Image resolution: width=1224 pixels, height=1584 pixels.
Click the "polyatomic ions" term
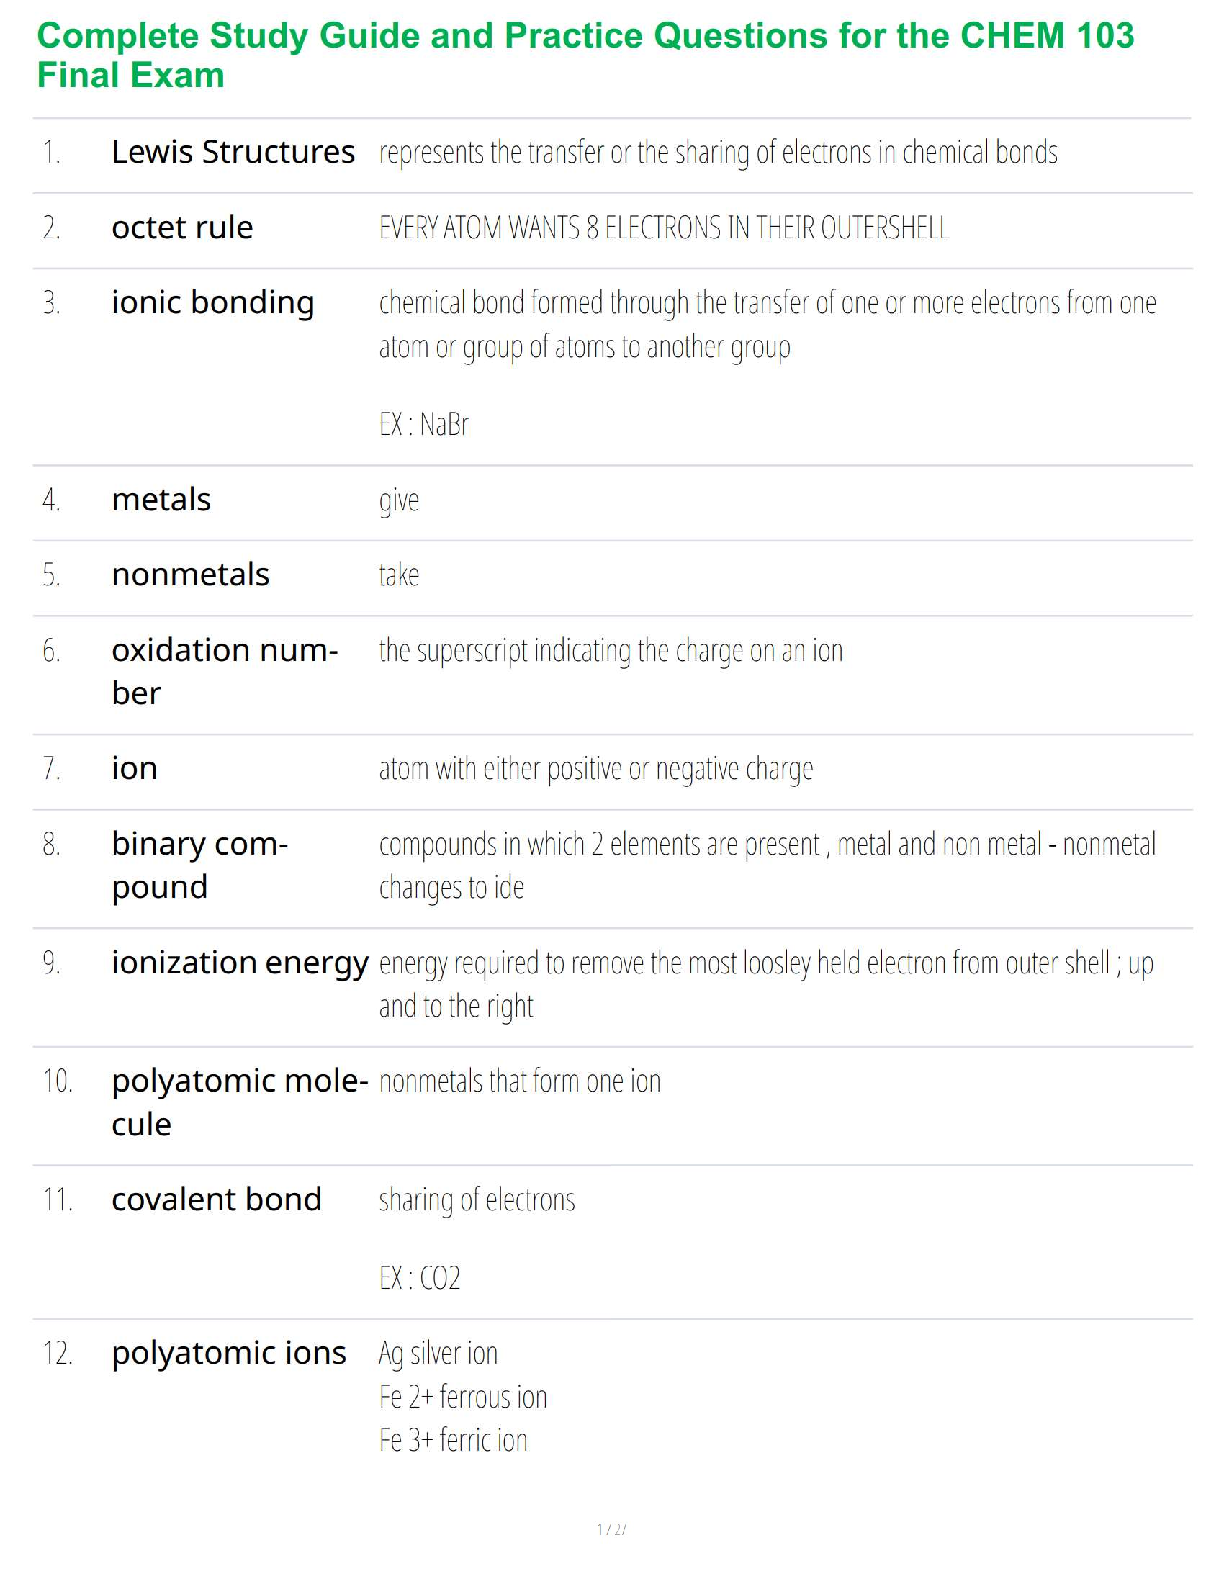(x=229, y=1354)
